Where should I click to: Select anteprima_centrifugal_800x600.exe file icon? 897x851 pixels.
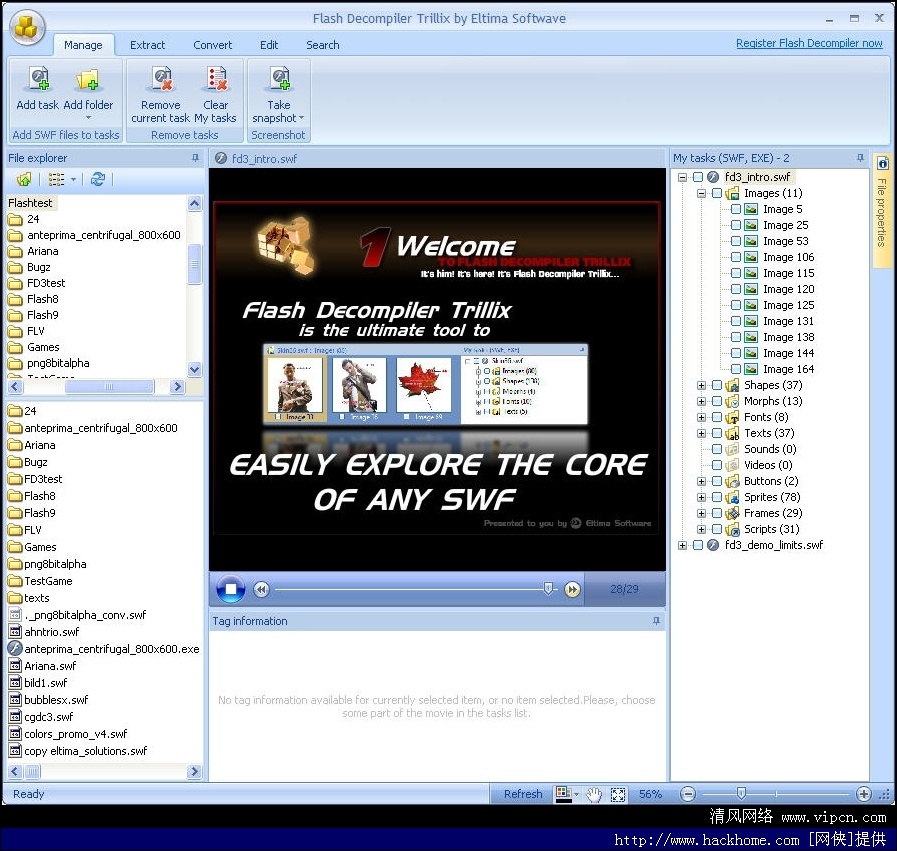(15, 649)
